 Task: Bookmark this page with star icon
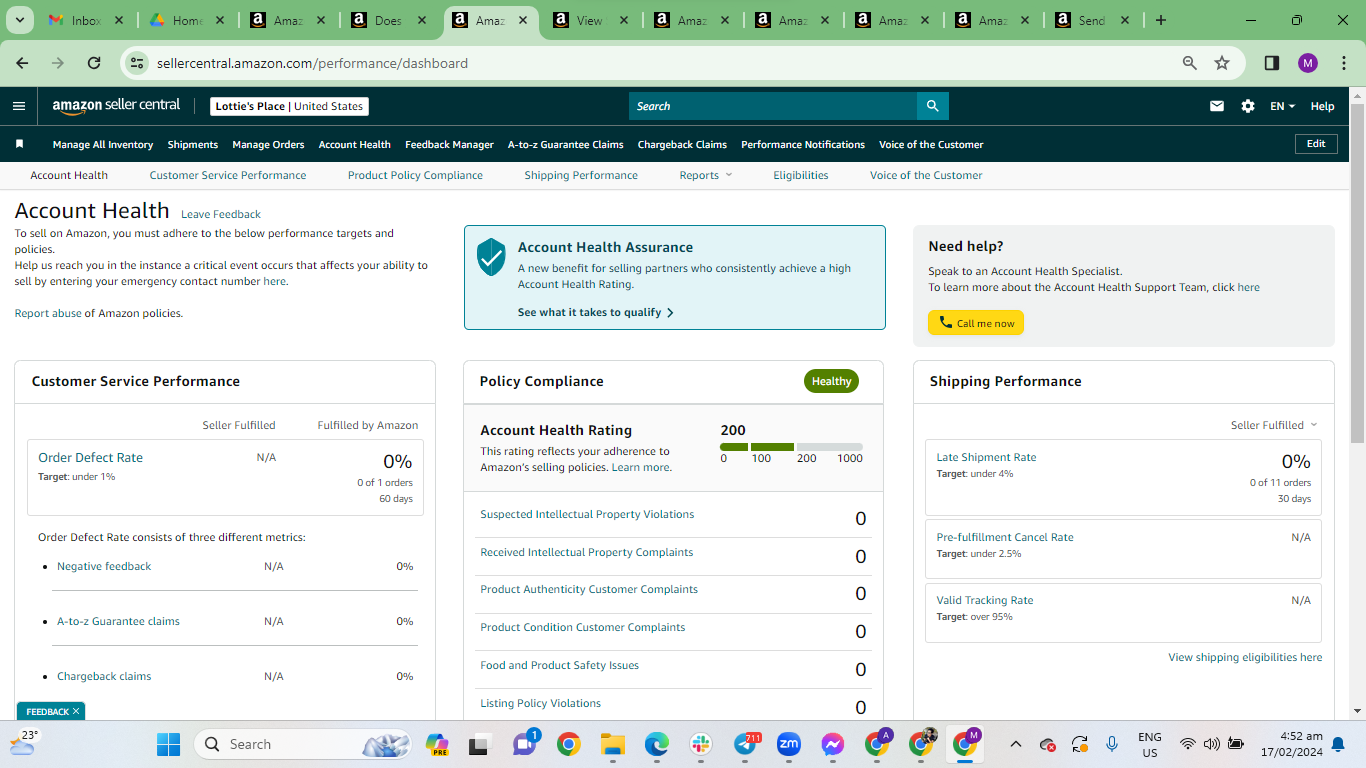[1222, 63]
